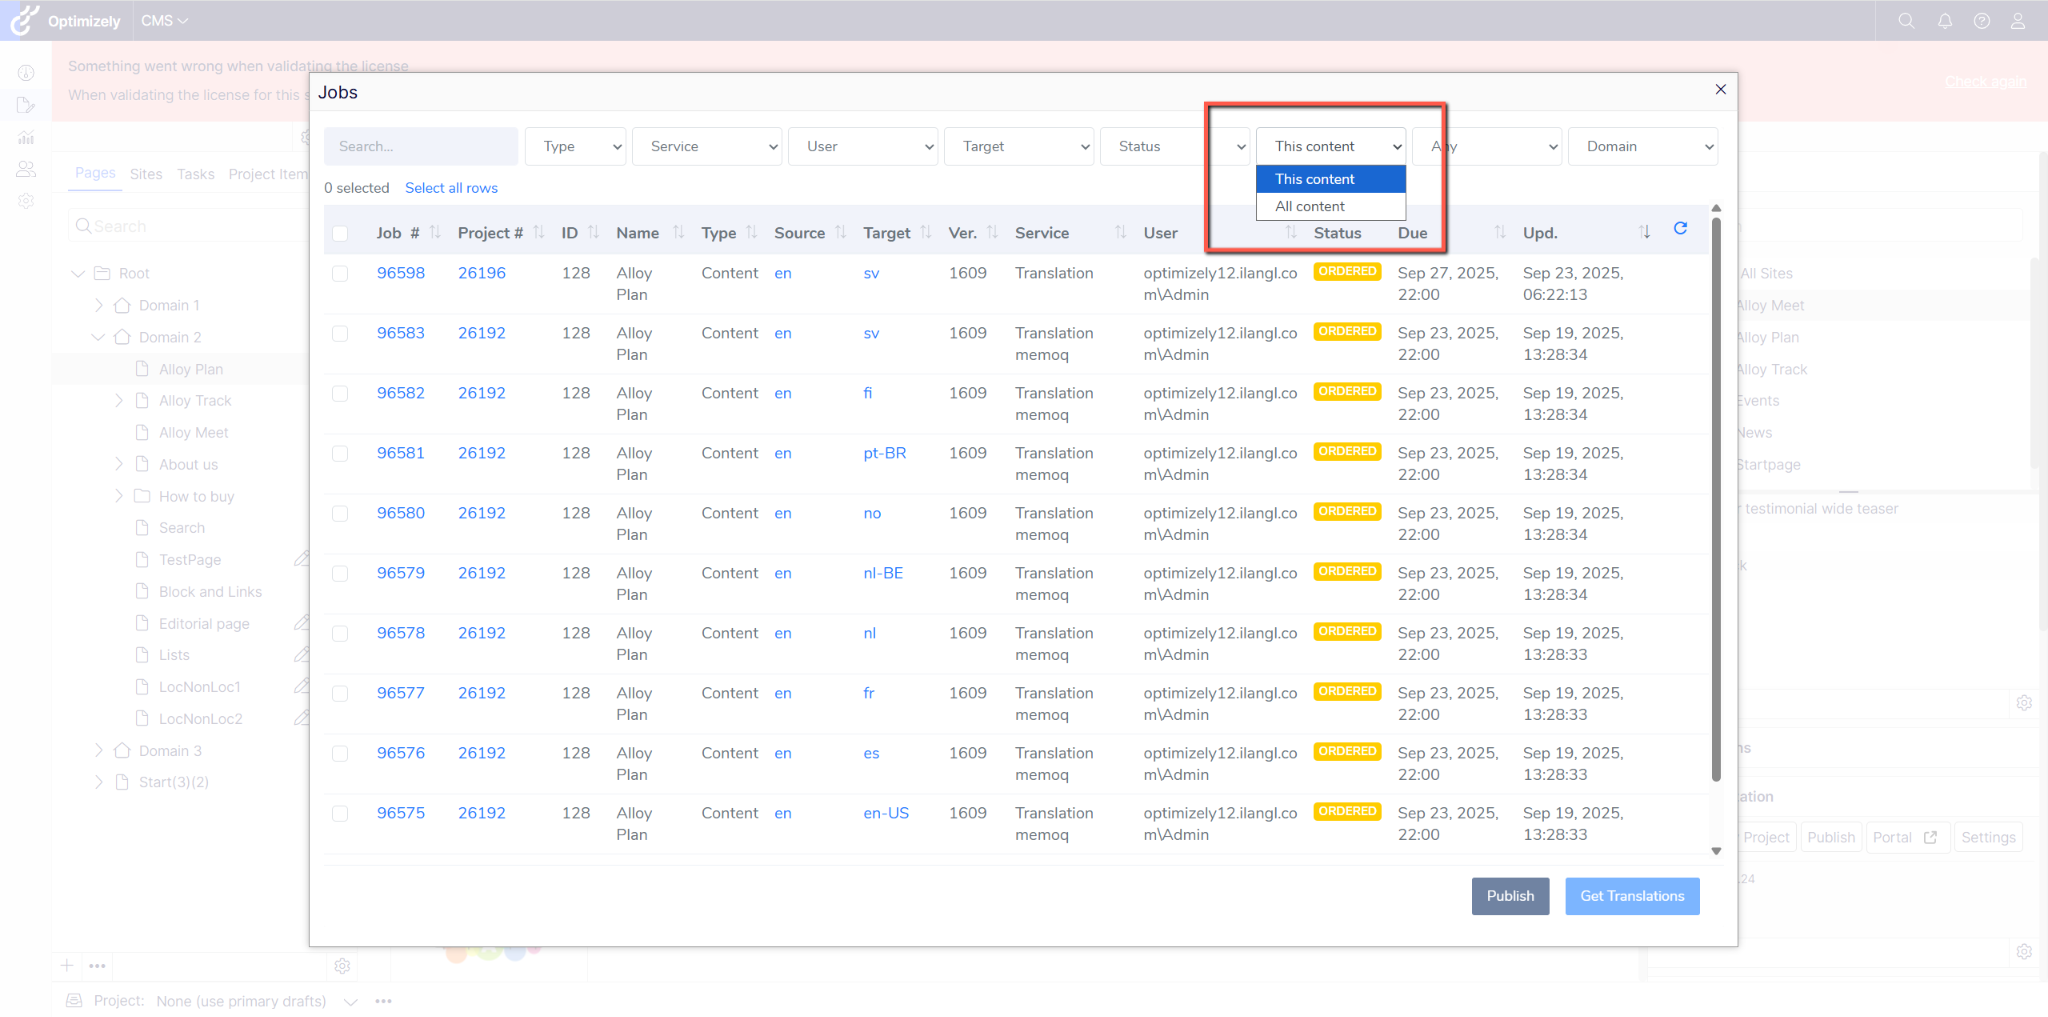Switch to the Tasks tab
2048x1017 pixels.
(196, 174)
